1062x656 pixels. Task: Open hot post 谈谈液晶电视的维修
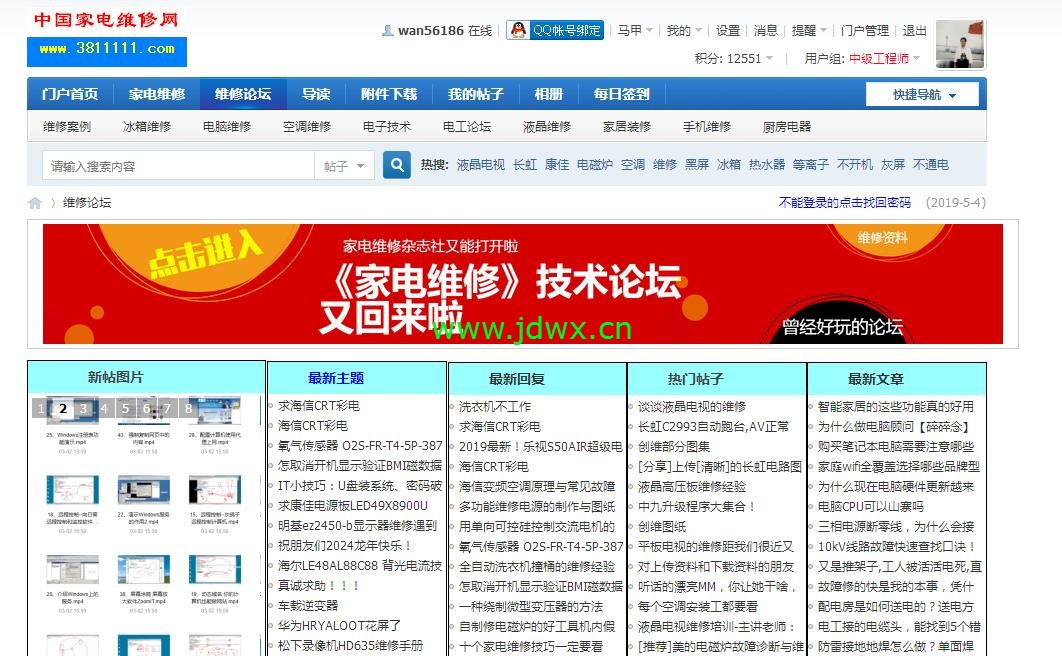(692, 406)
